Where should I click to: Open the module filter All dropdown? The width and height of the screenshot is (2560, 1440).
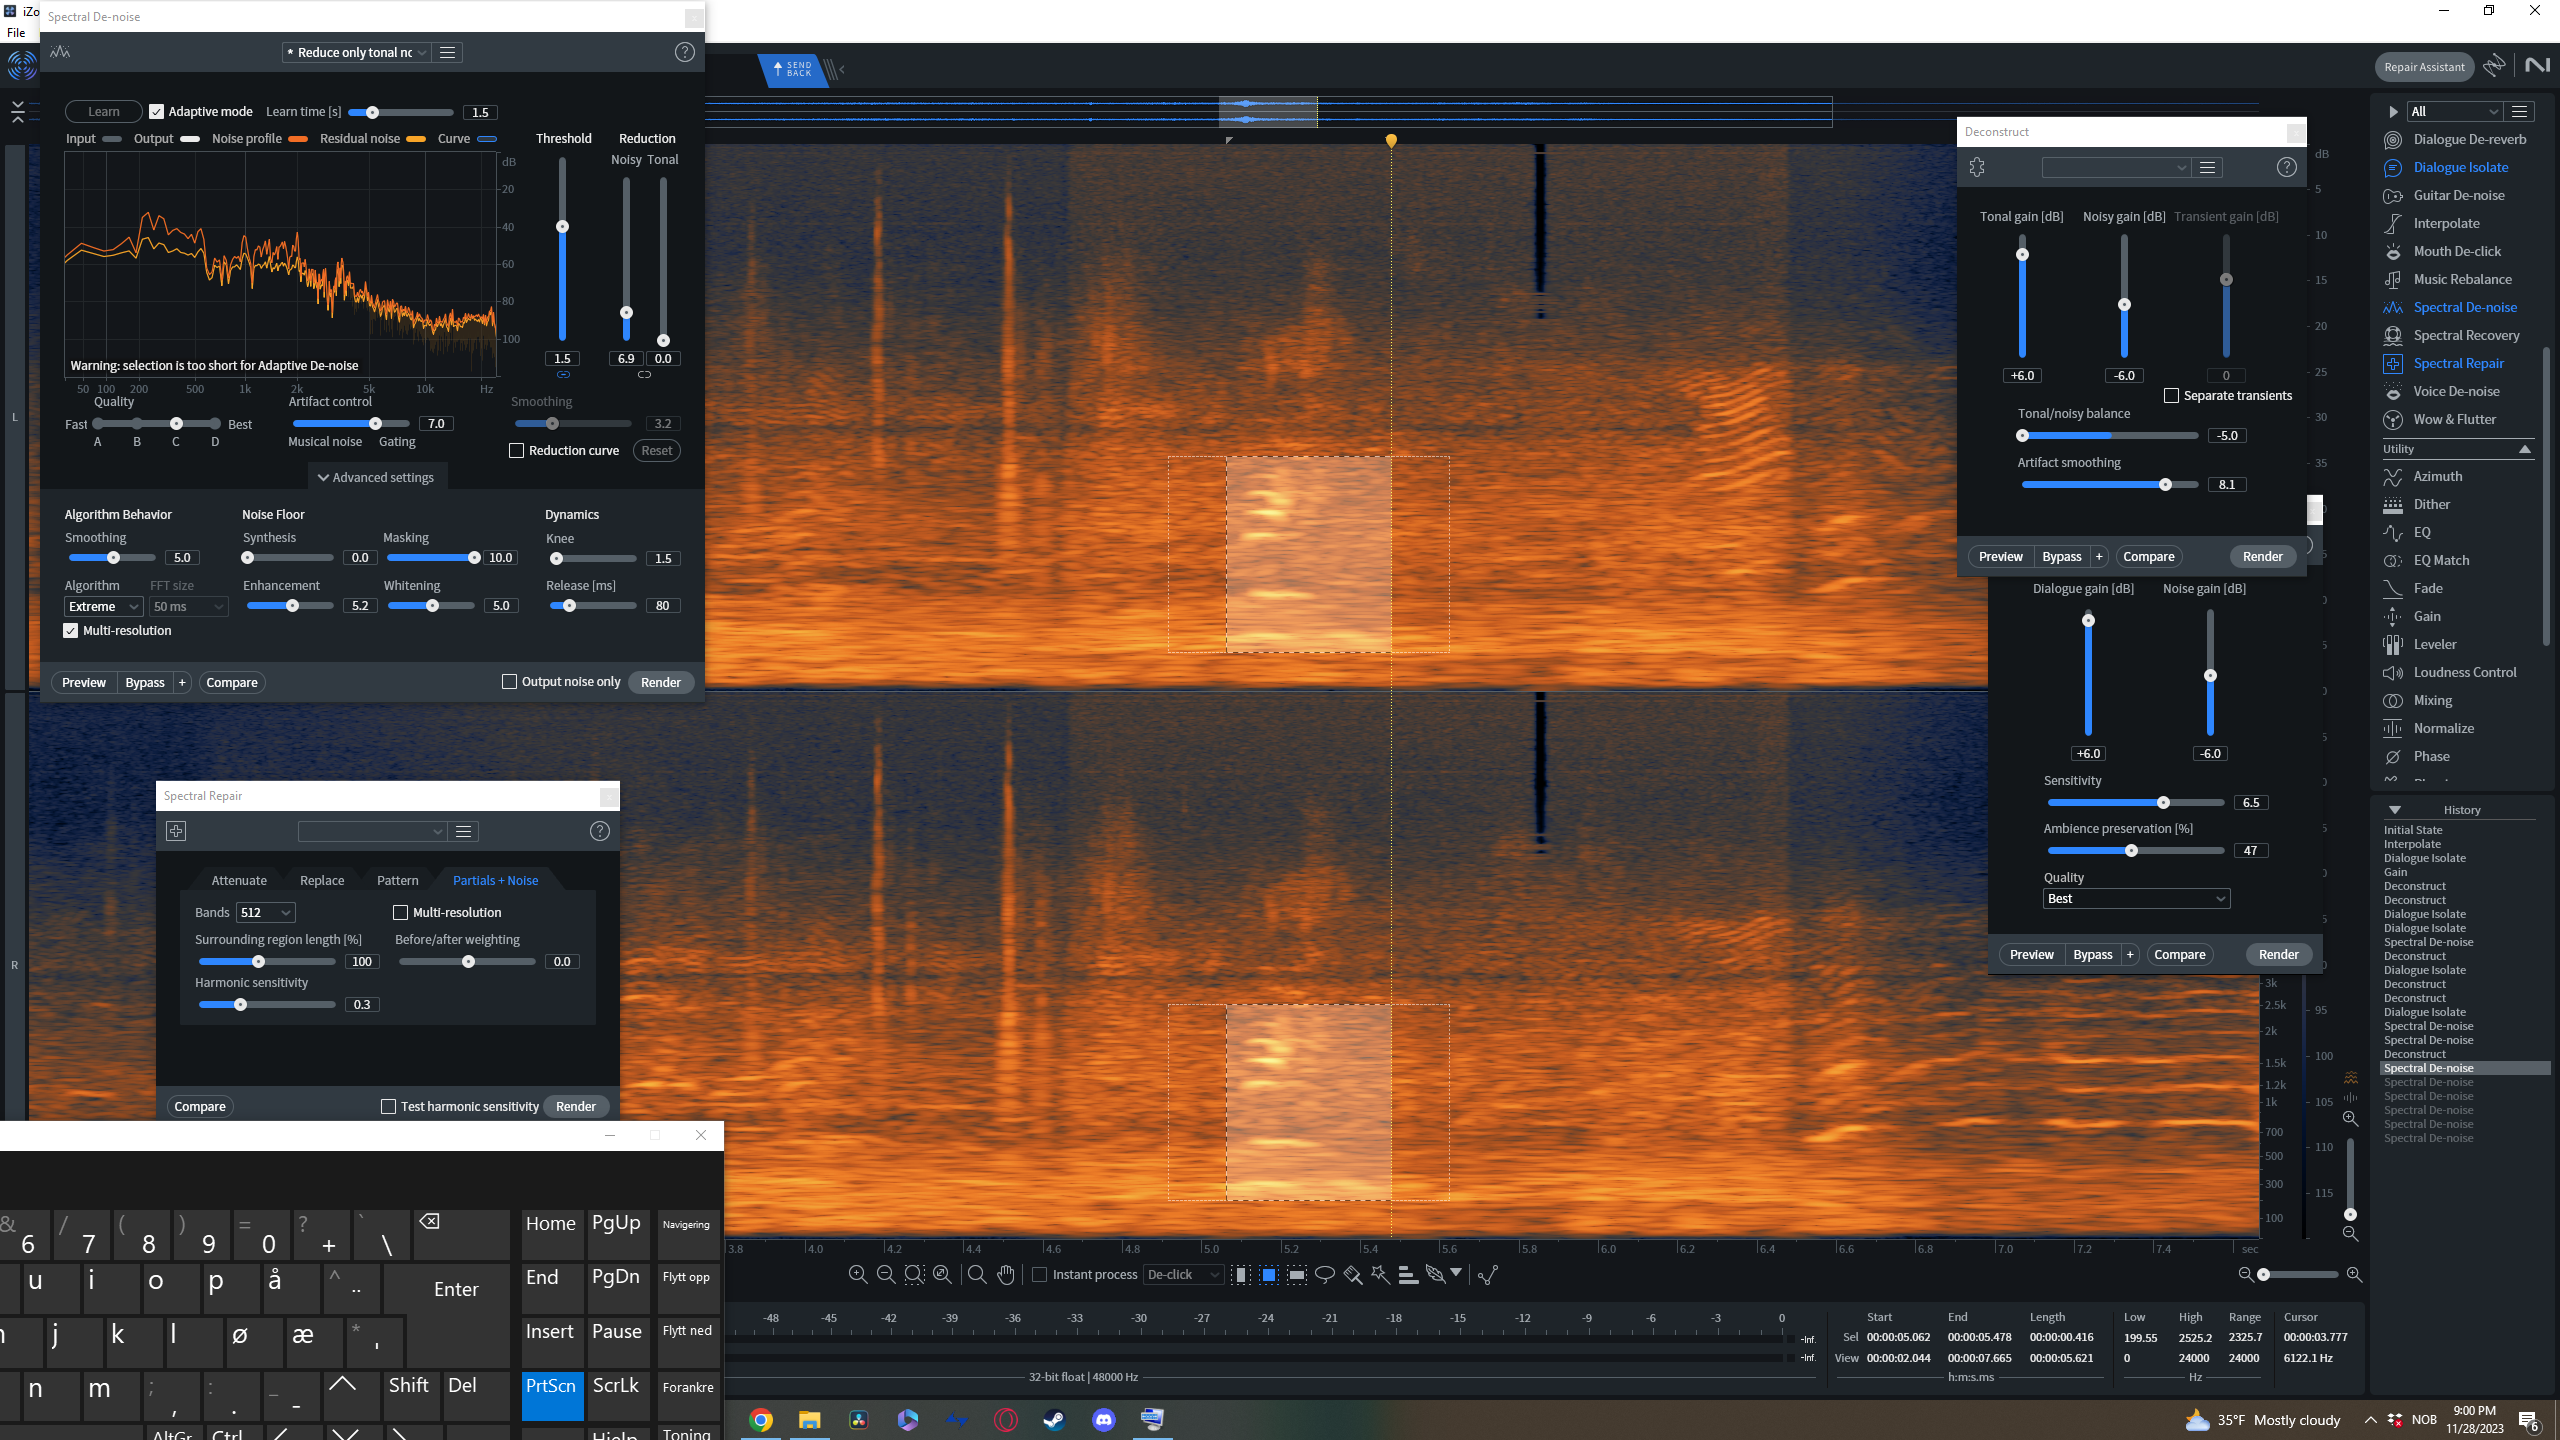coord(2455,111)
